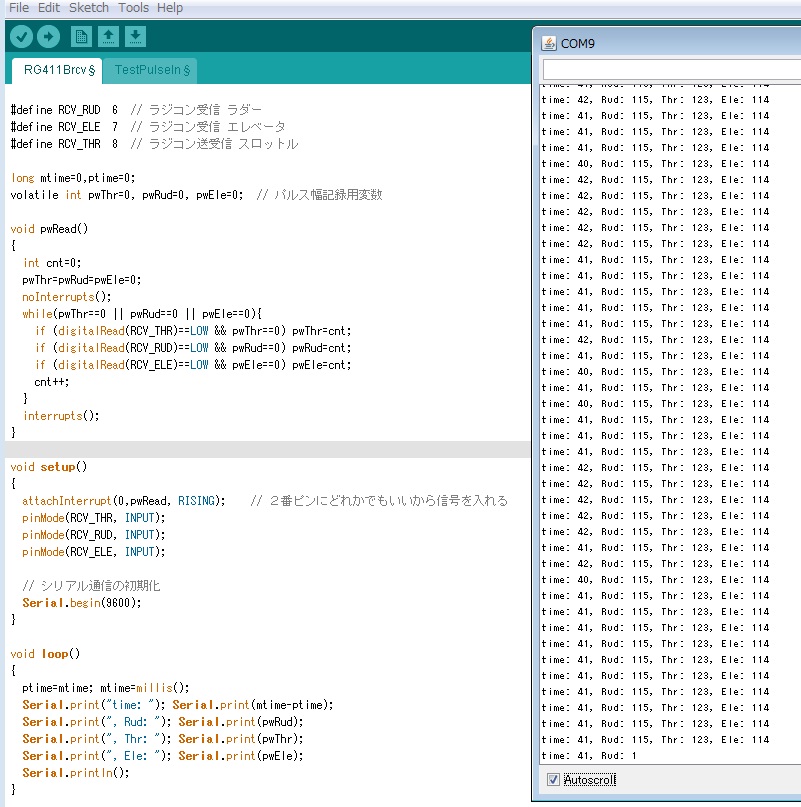Toggle the Autoscroll checkbox
This screenshot has width=801, height=807.
click(x=554, y=779)
